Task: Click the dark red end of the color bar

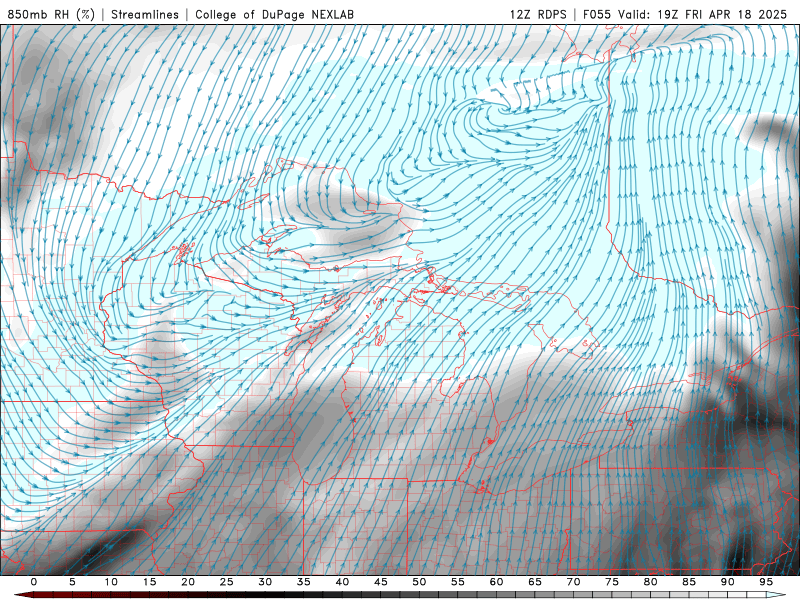Action: (x=23, y=595)
